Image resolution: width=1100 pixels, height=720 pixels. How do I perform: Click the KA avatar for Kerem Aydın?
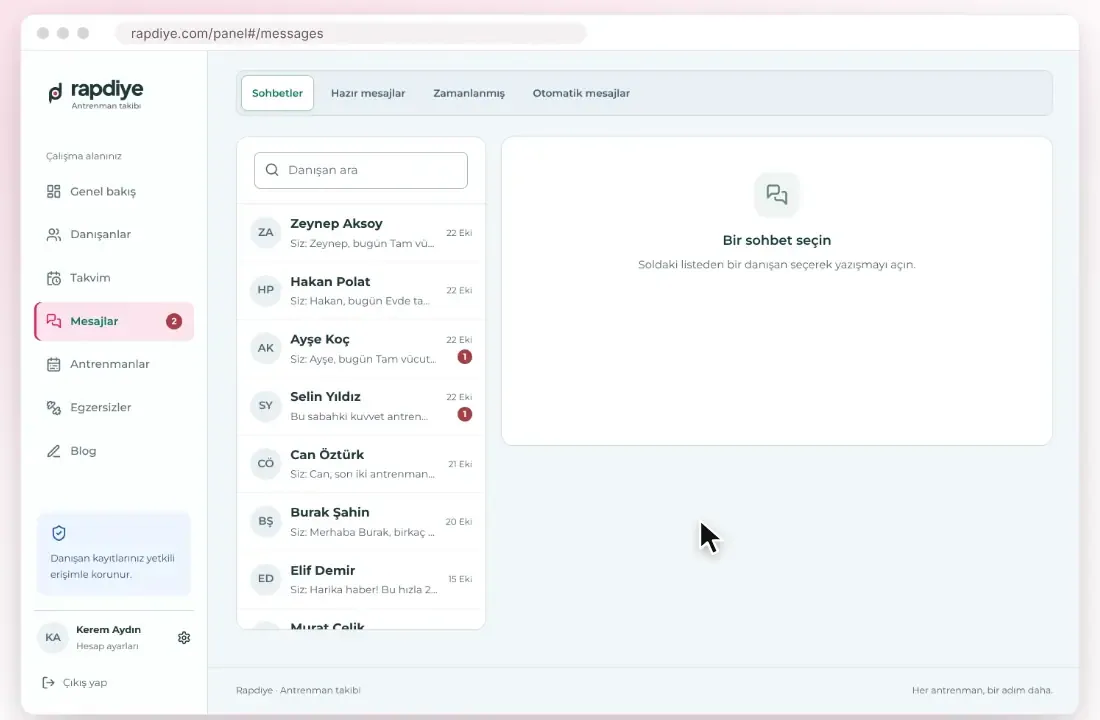click(x=53, y=637)
